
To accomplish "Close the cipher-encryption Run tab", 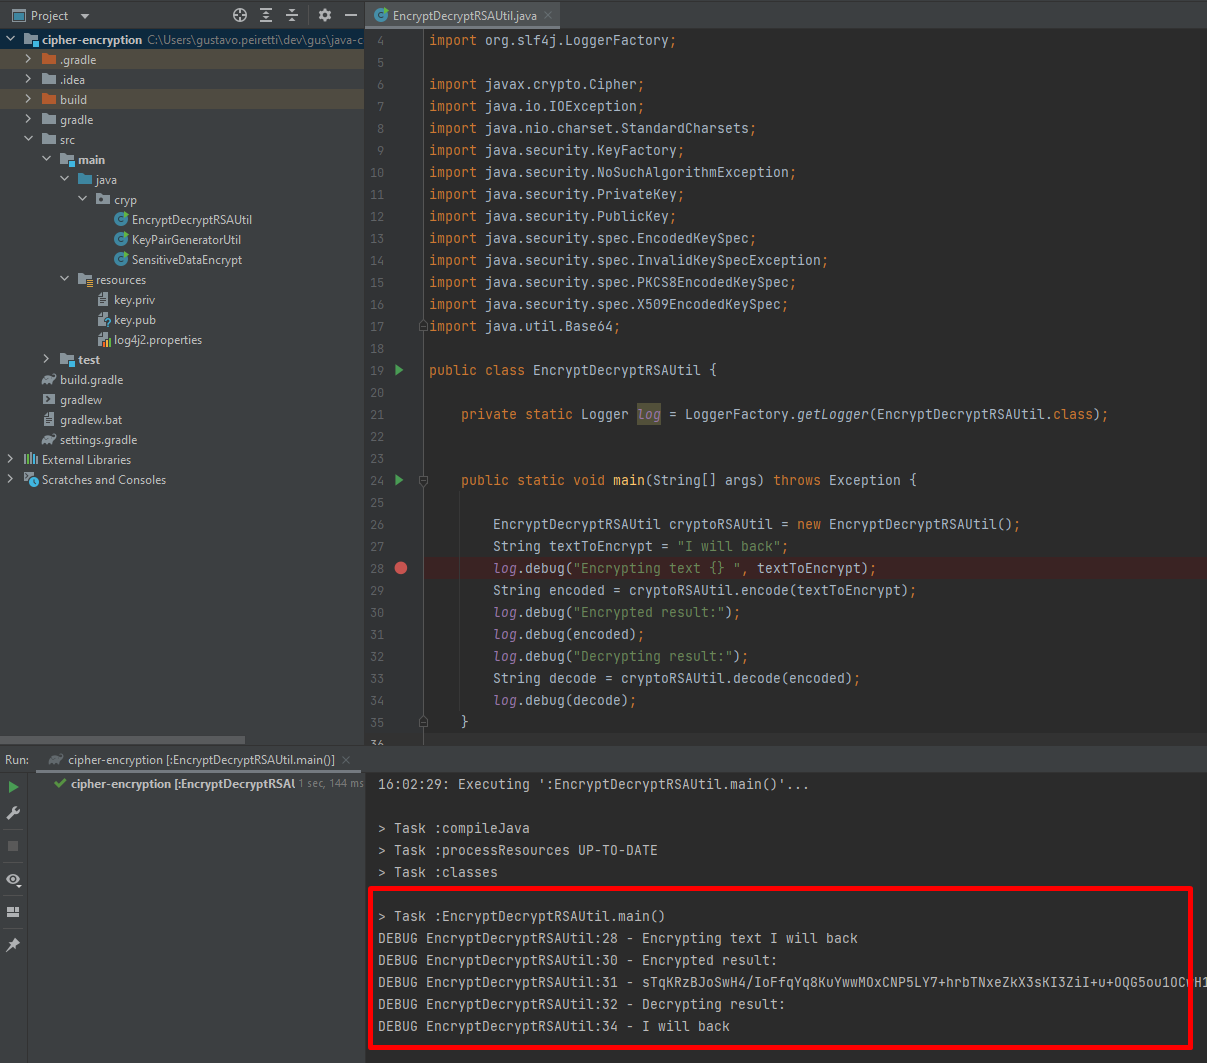I will [346, 760].
